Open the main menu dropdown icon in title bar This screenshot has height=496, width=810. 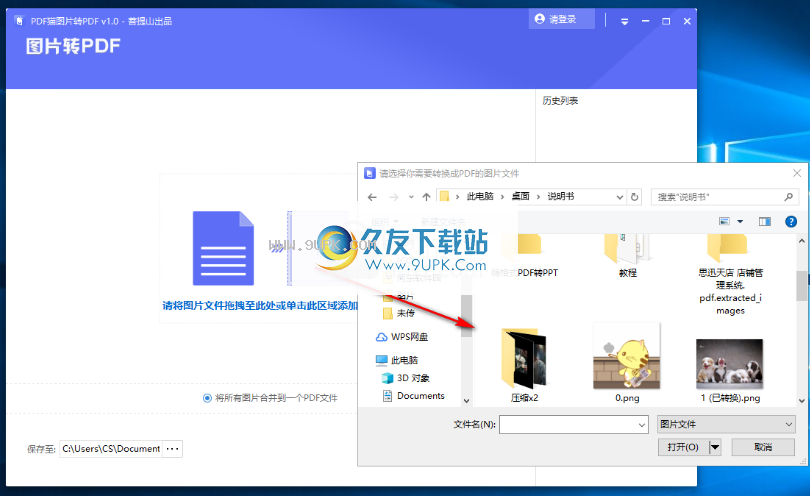click(624, 21)
